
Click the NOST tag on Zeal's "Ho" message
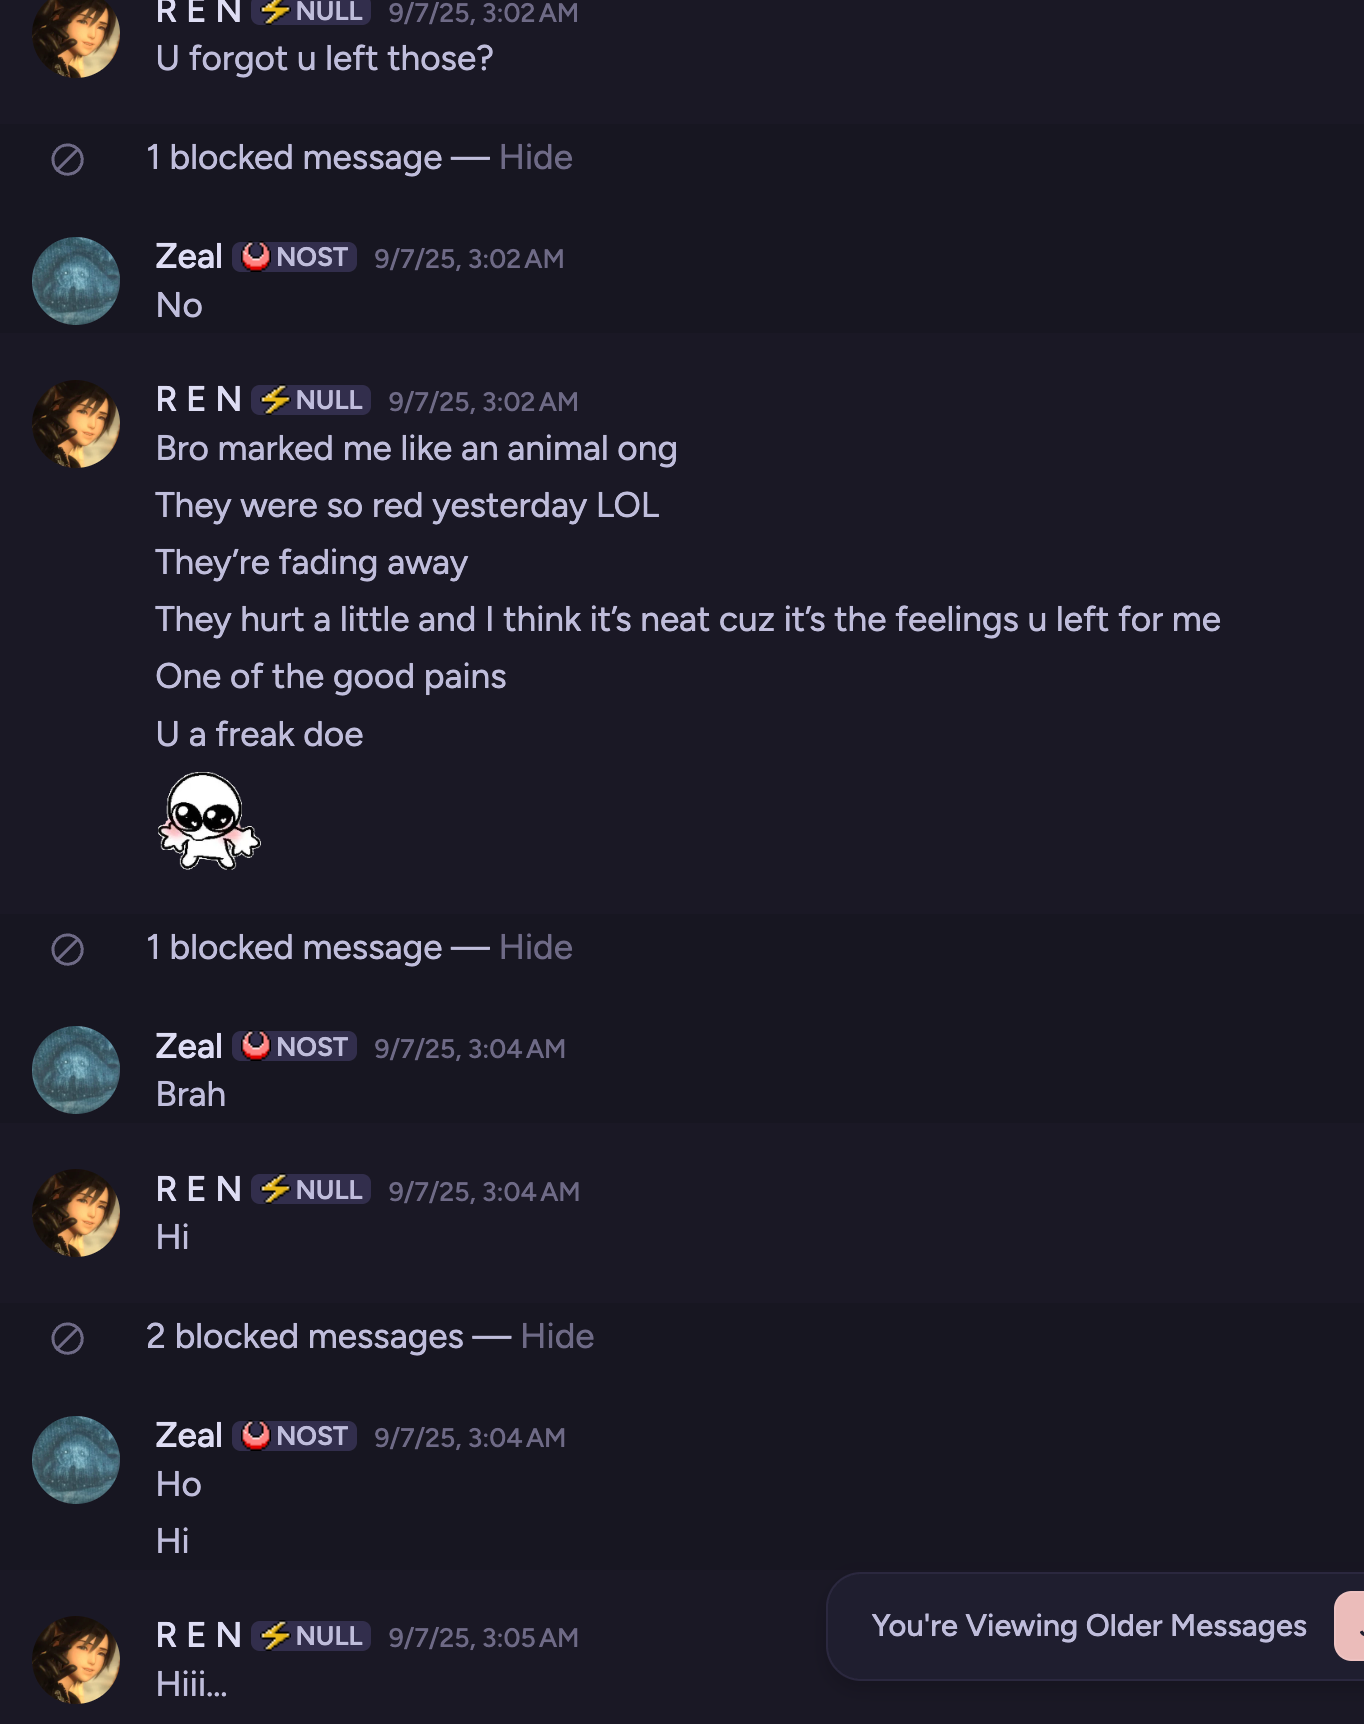coord(295,1436)
